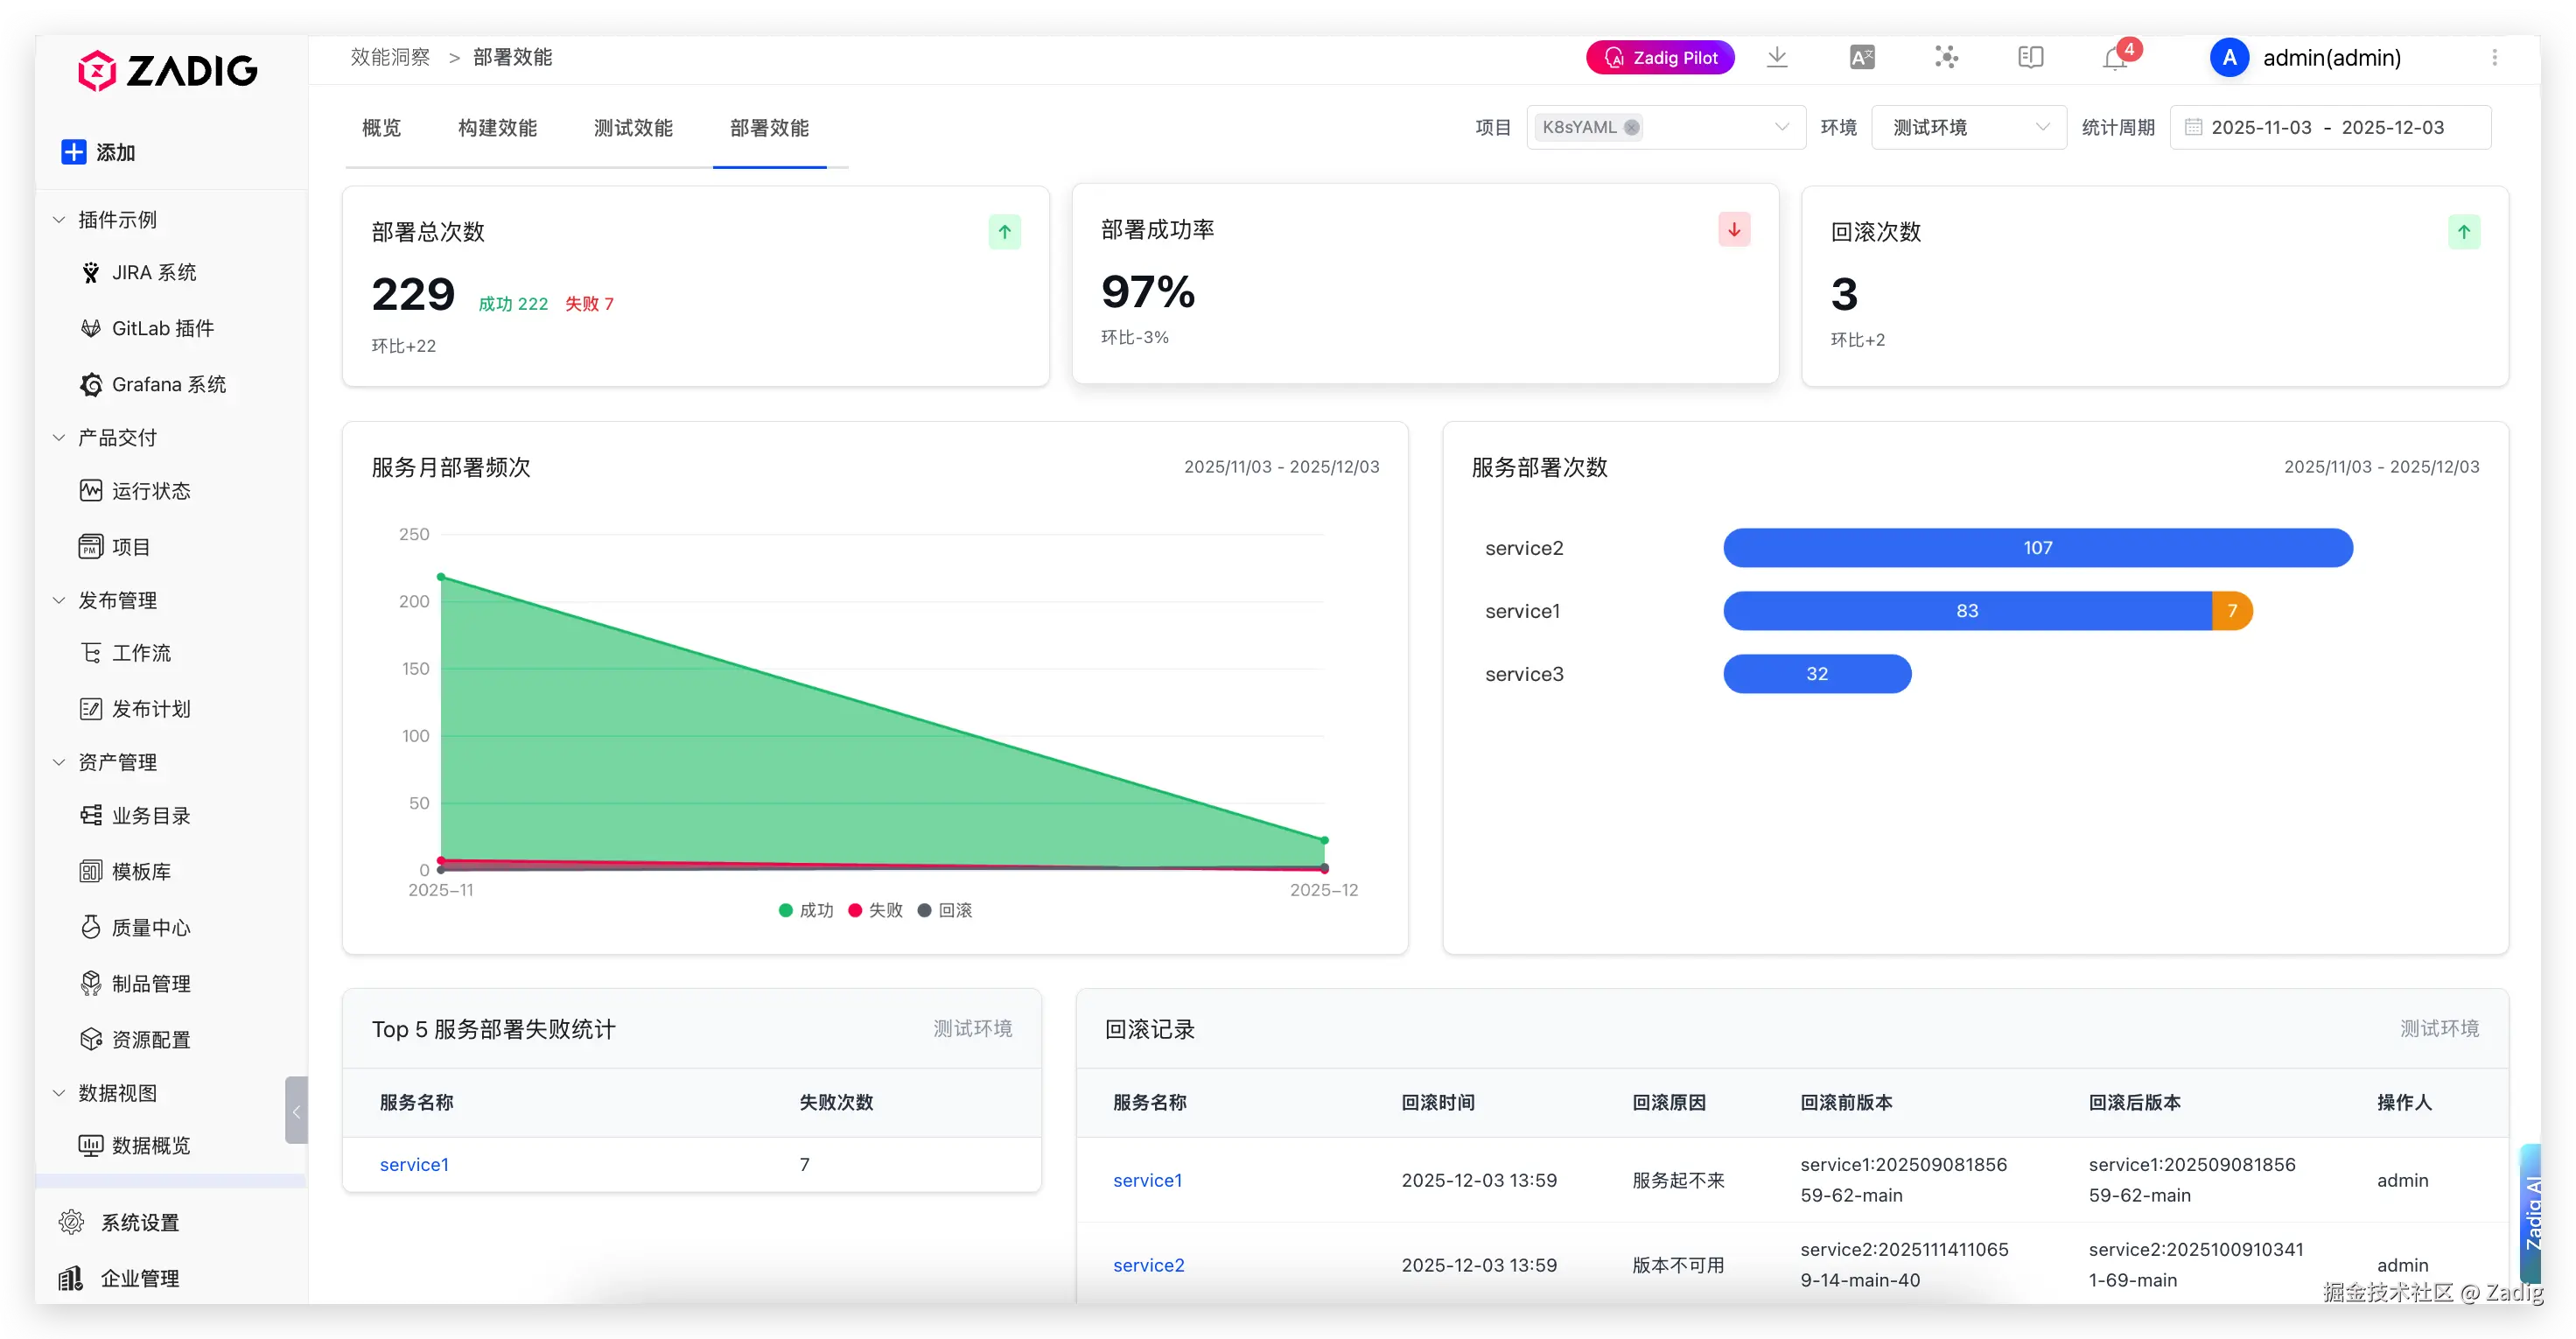Screen dimensions: 2576x1339
Task: Open JIRA 系统 plugin in sidebar
Action: pyautogui.click(x=153, y=272)
